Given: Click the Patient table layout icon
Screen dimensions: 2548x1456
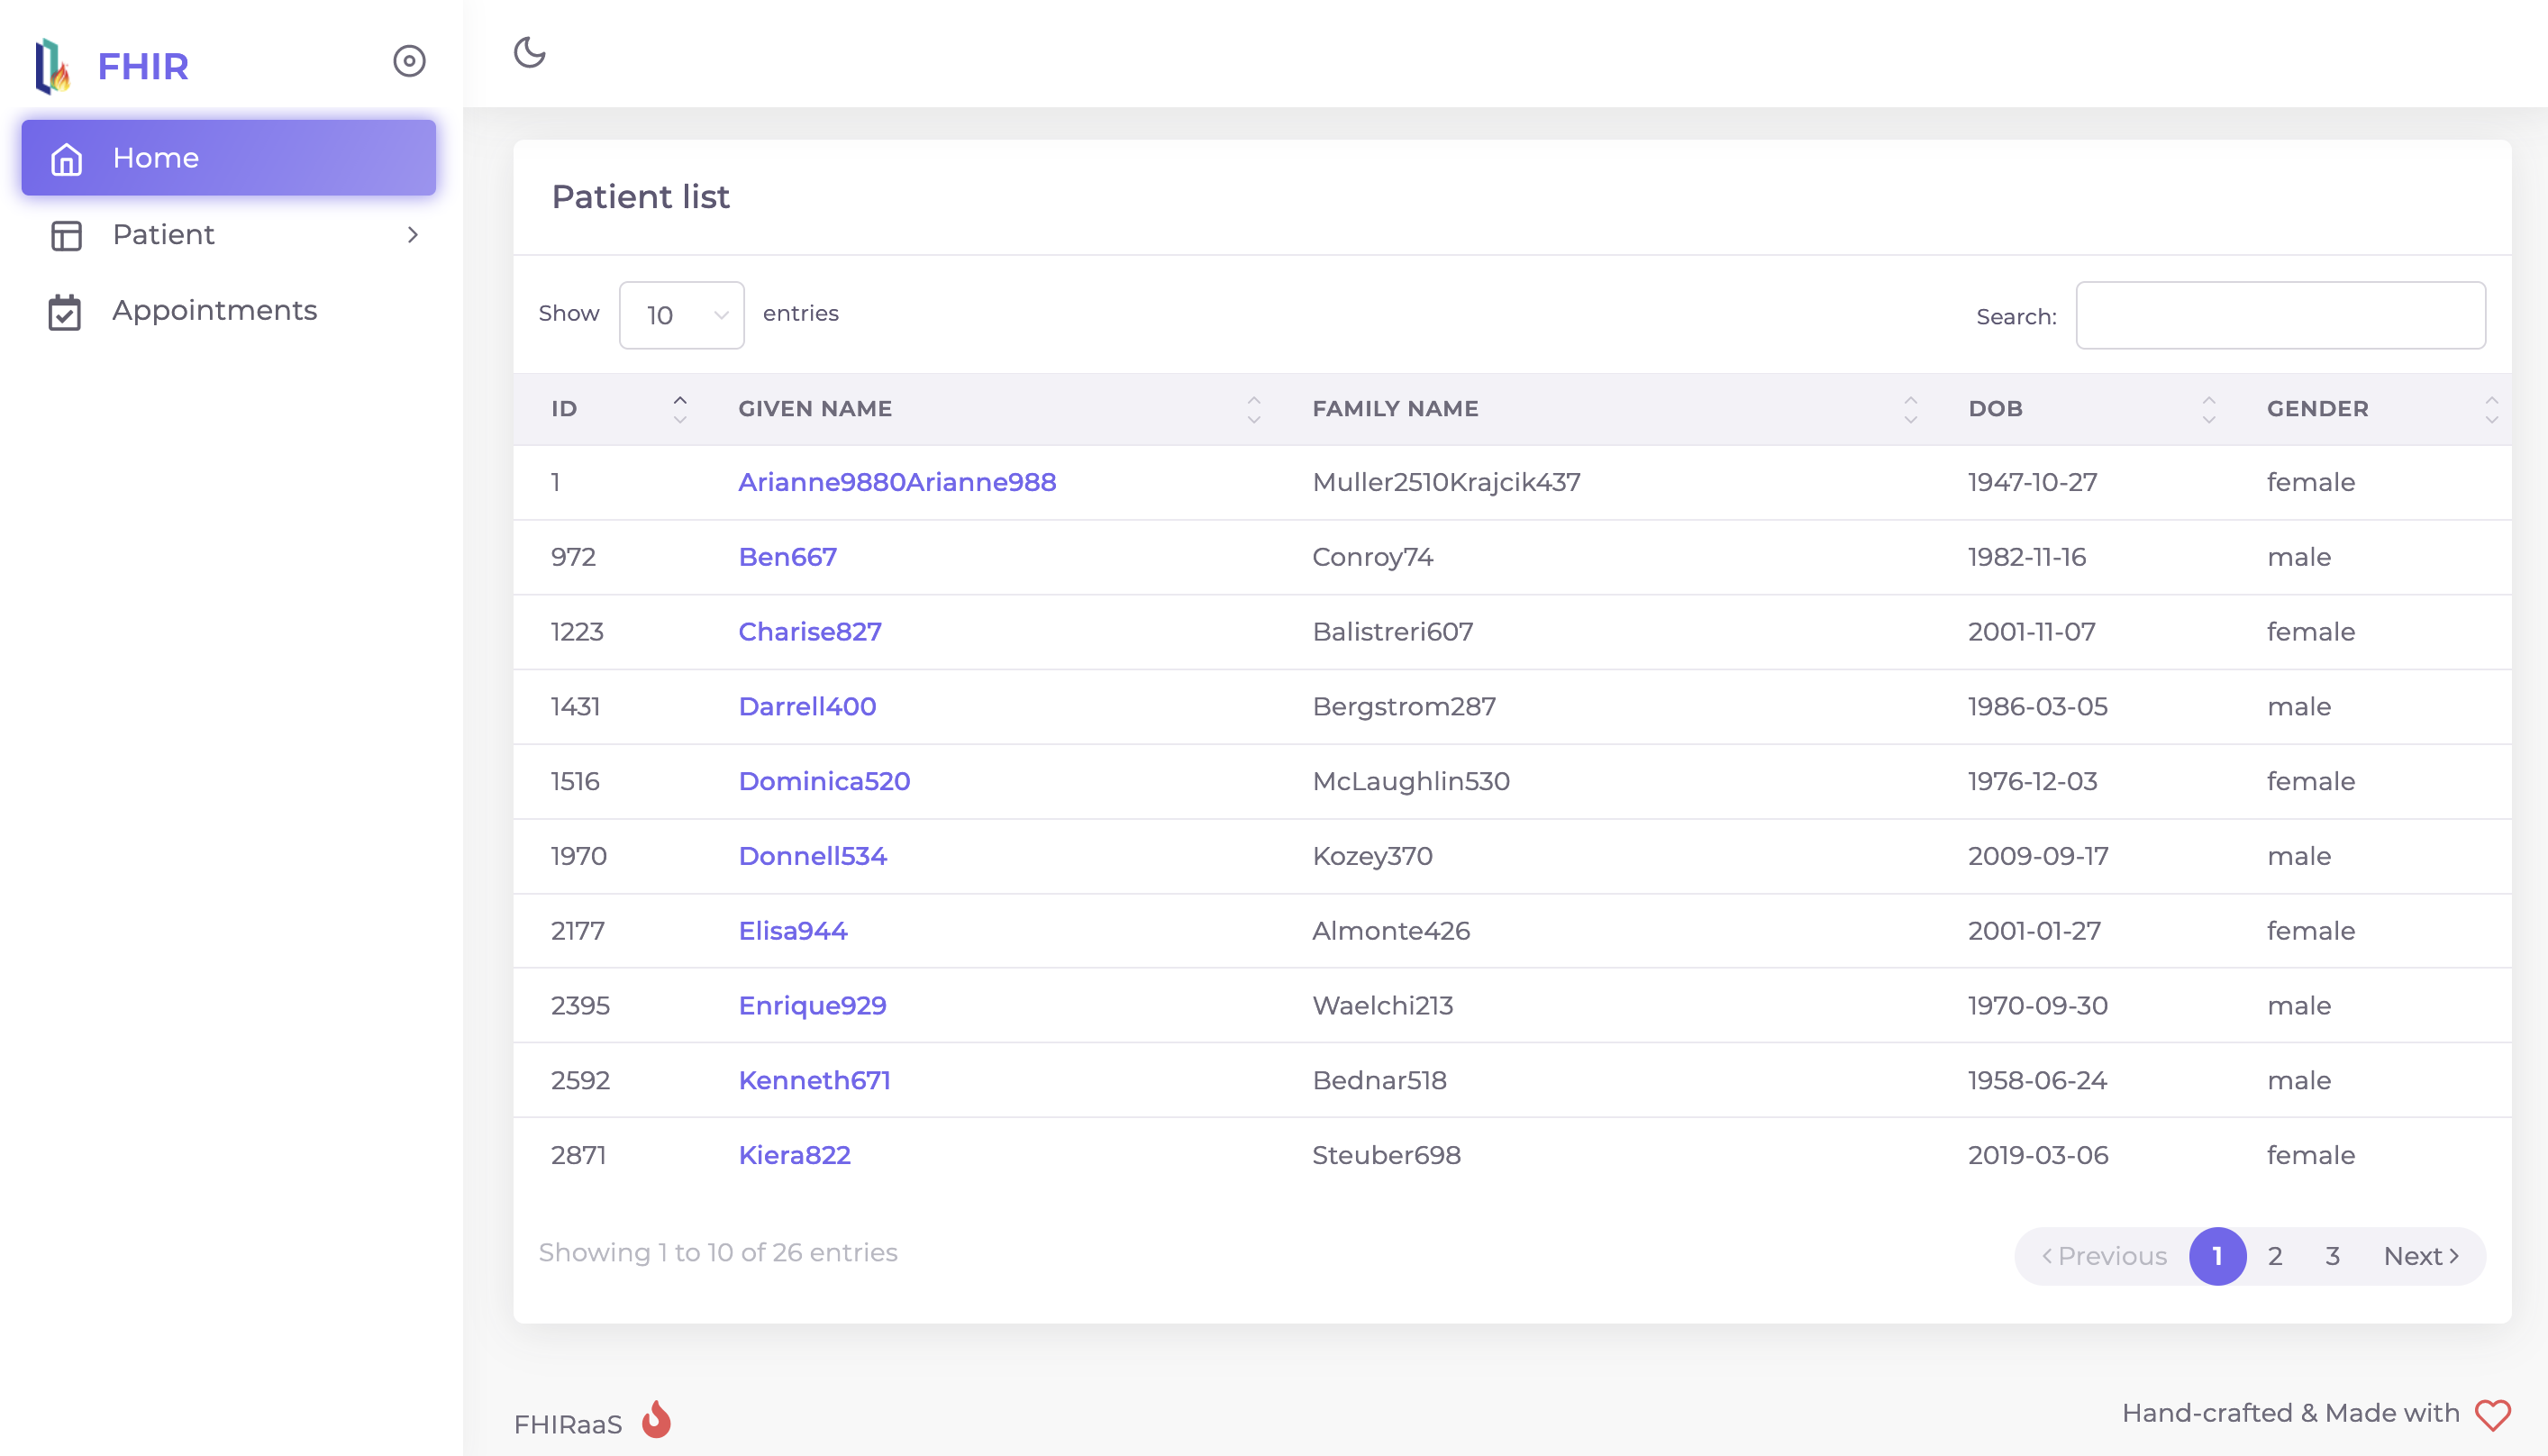Looking at the screenshot, I should coord(66,235).
